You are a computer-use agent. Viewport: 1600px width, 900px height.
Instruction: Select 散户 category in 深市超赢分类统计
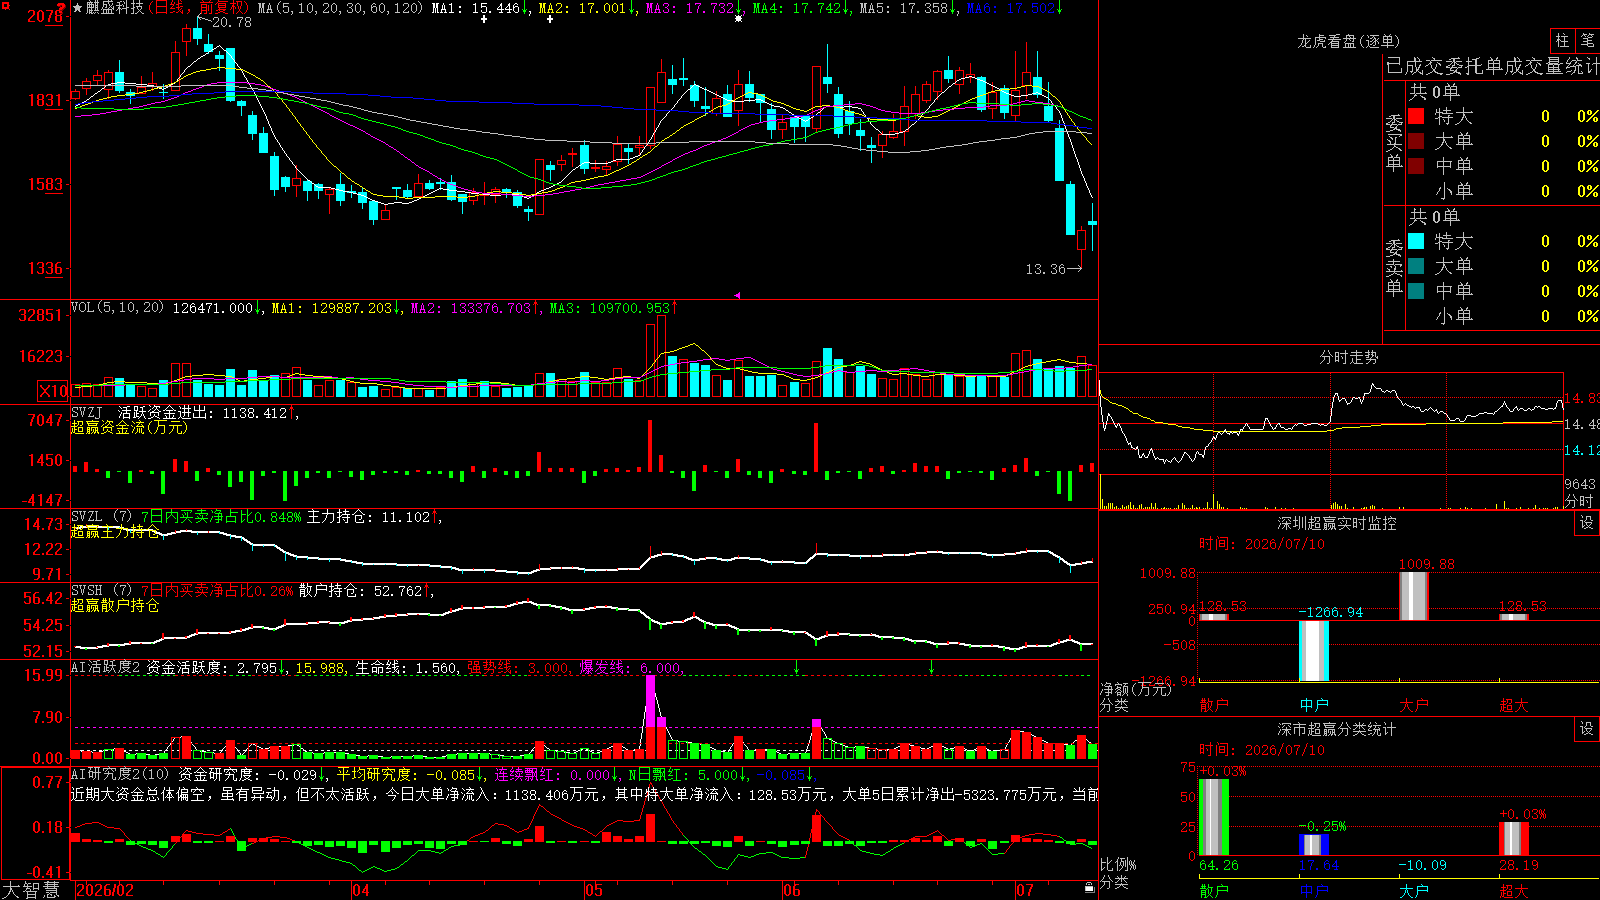click(1214, 891)
